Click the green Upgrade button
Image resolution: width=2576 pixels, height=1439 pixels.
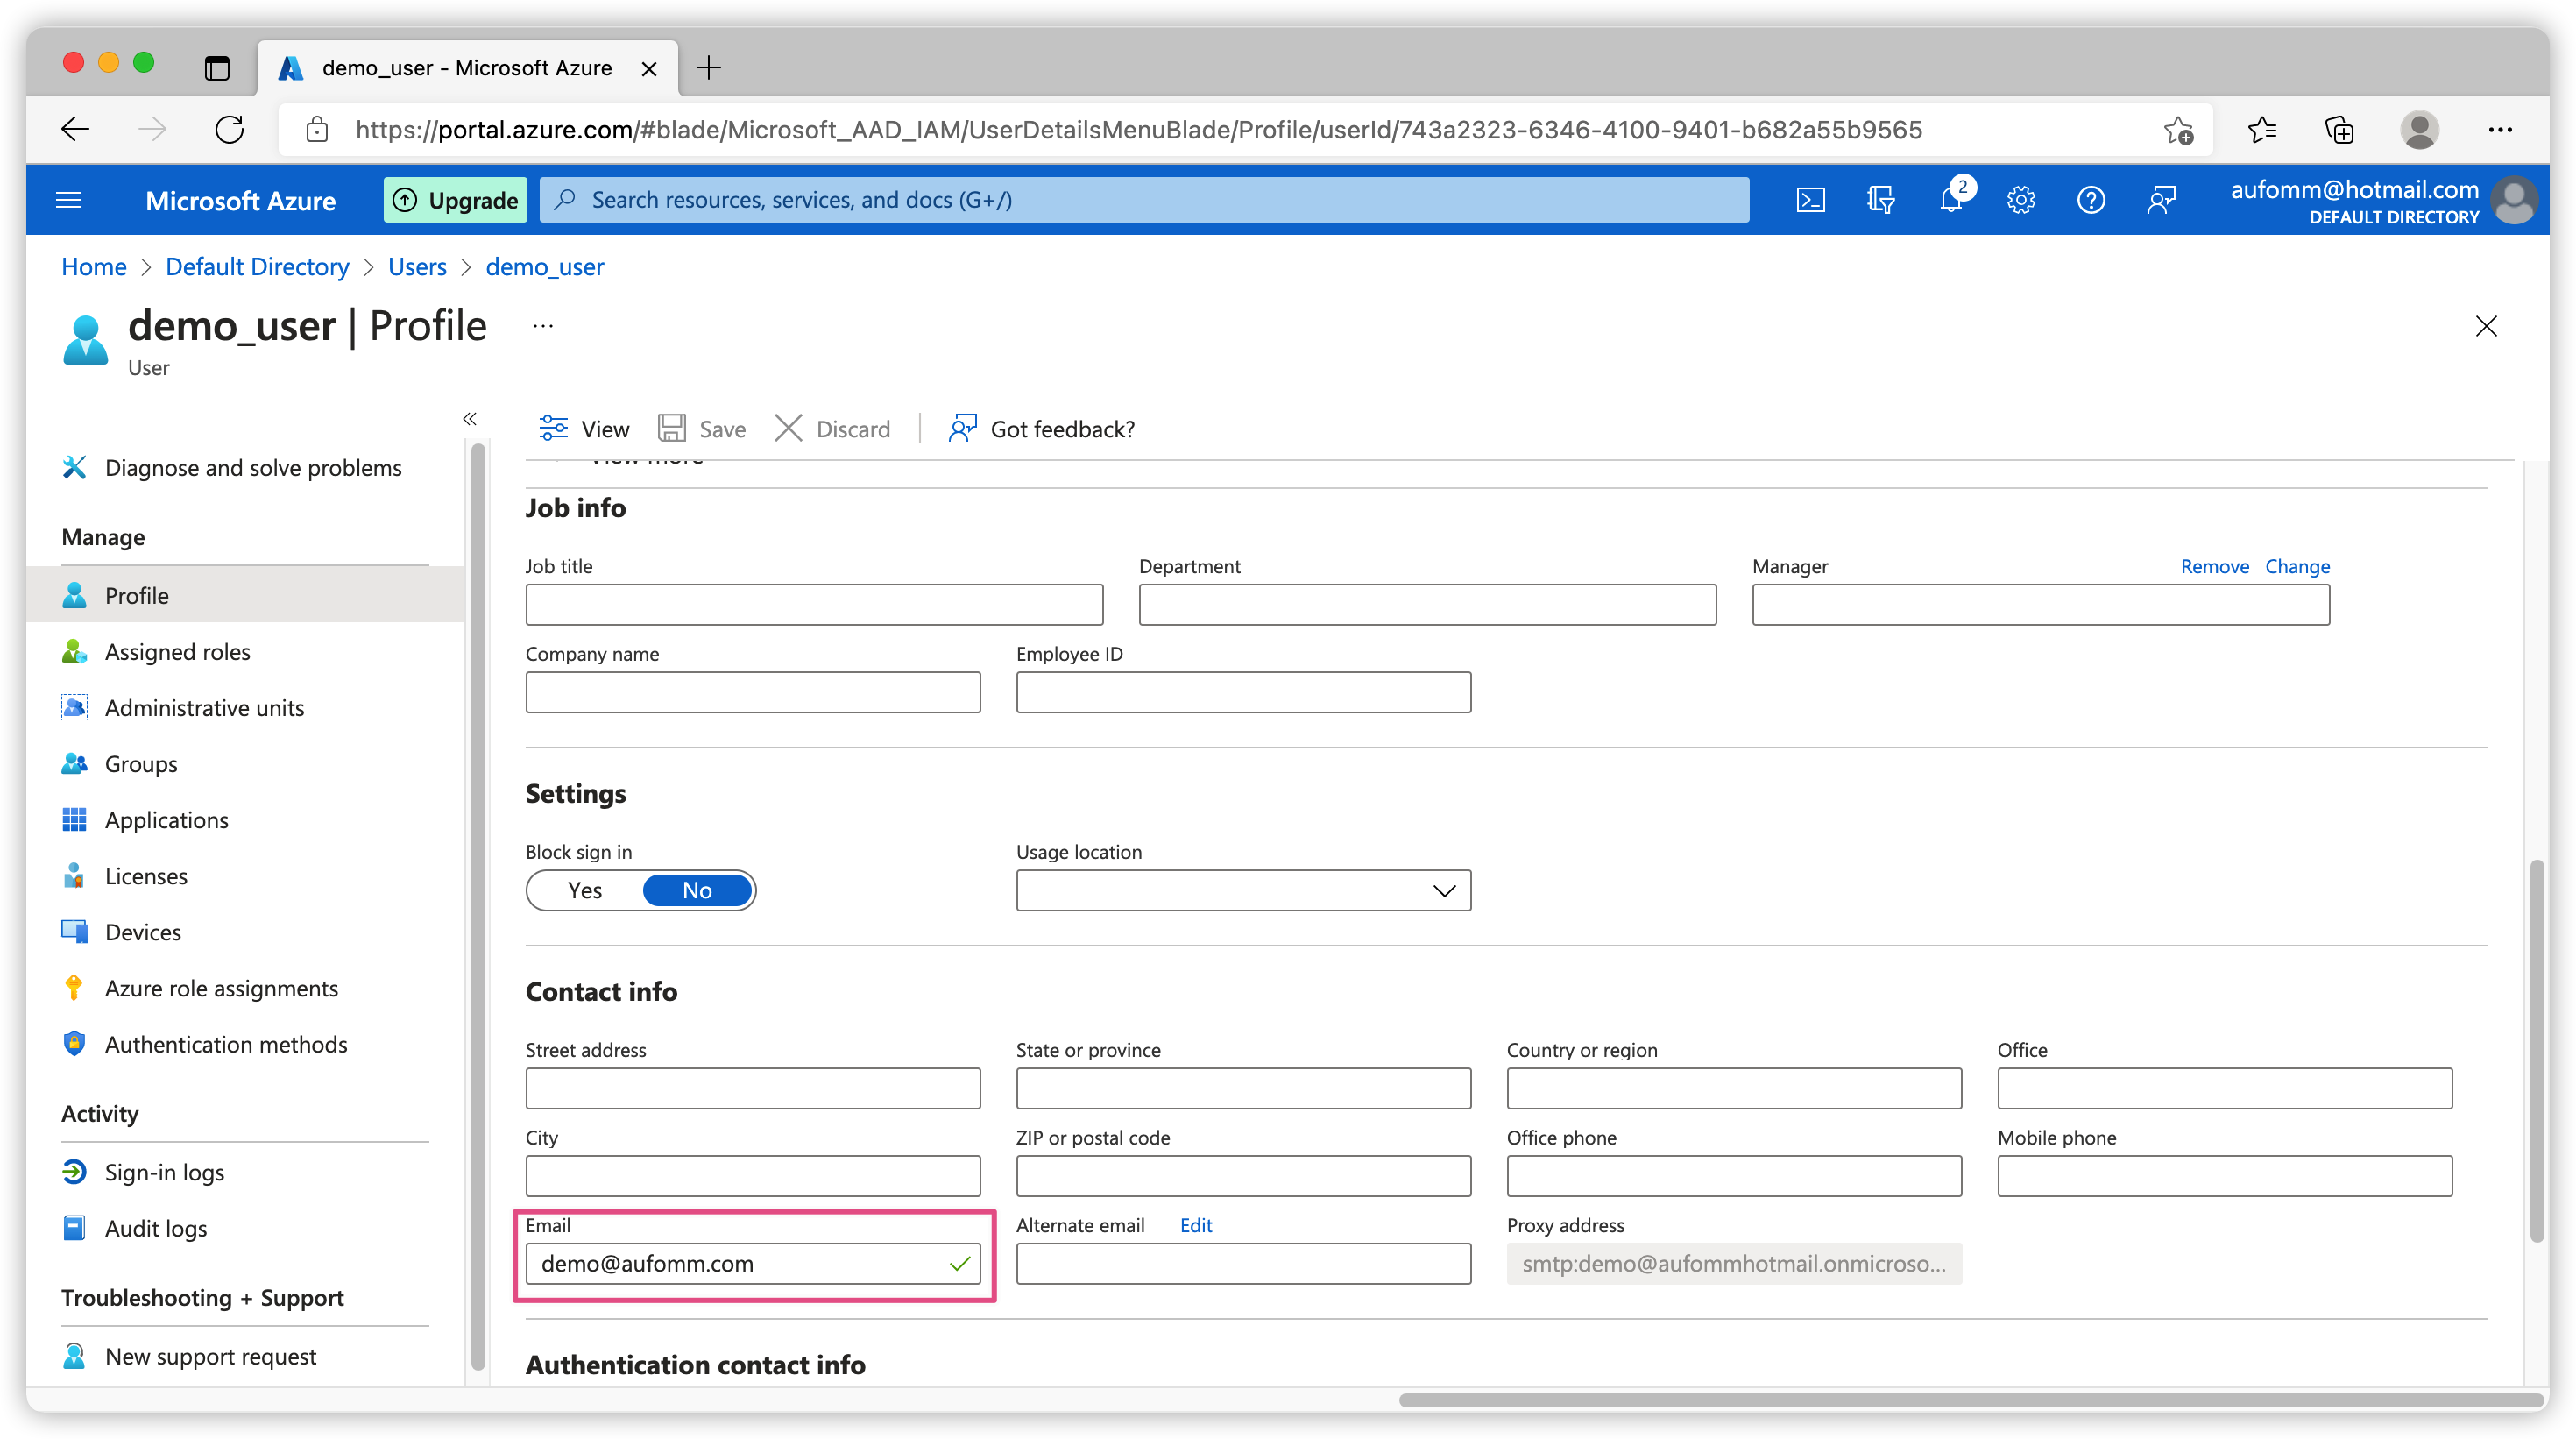click(x=456, y=200)
